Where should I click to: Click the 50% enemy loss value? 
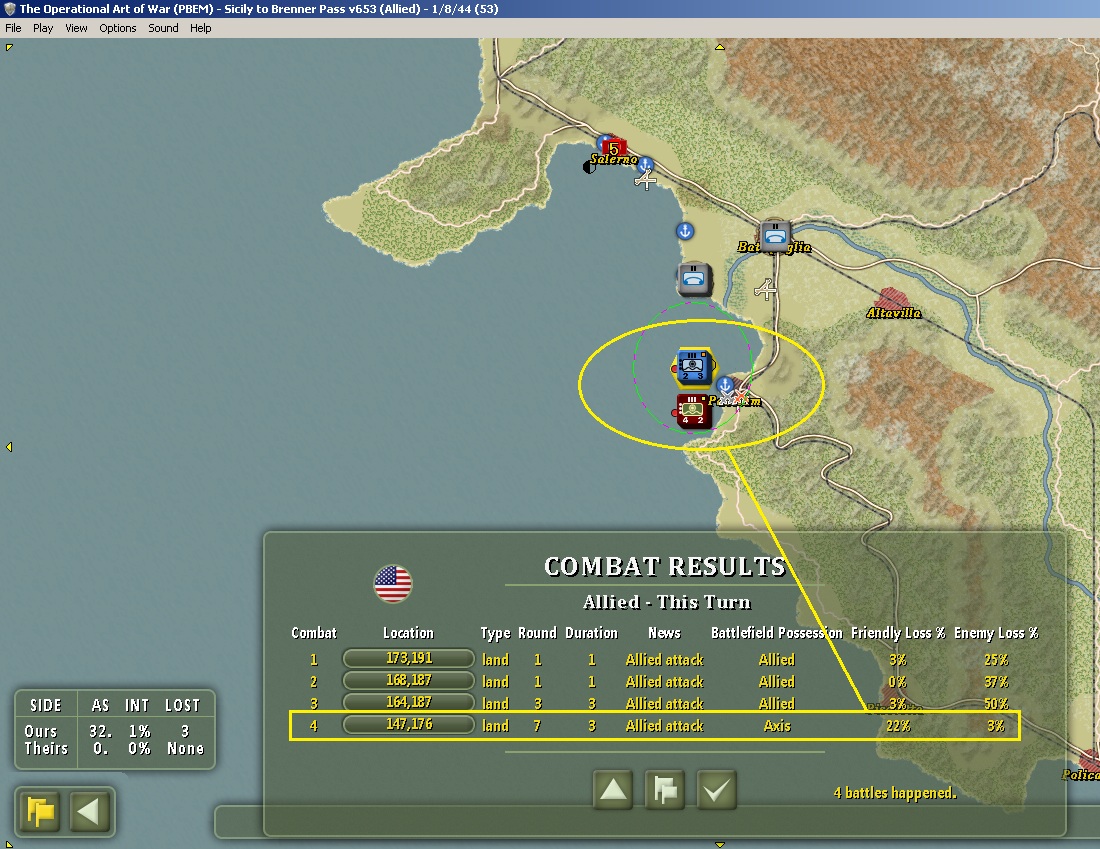pos(996,703)
